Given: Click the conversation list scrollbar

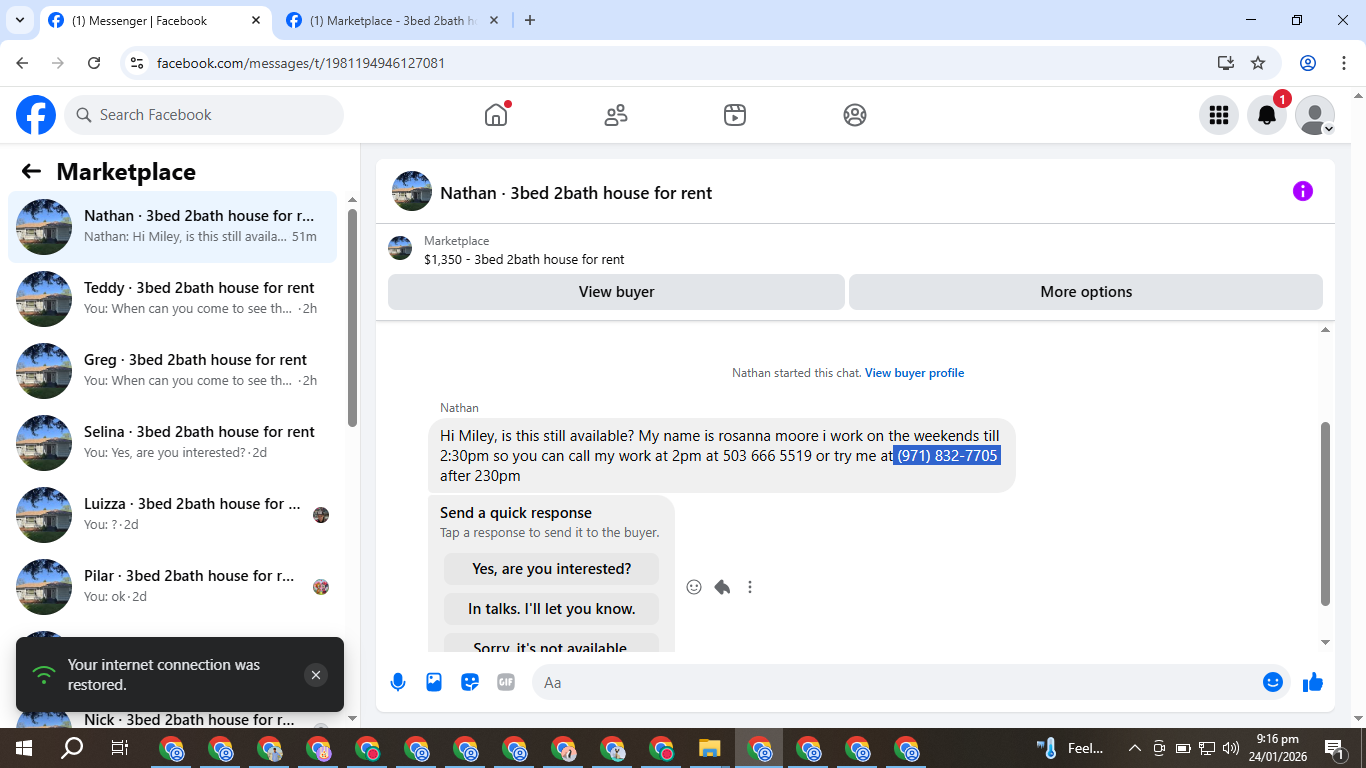Looking at the screenshot, I should coord(352,318).
